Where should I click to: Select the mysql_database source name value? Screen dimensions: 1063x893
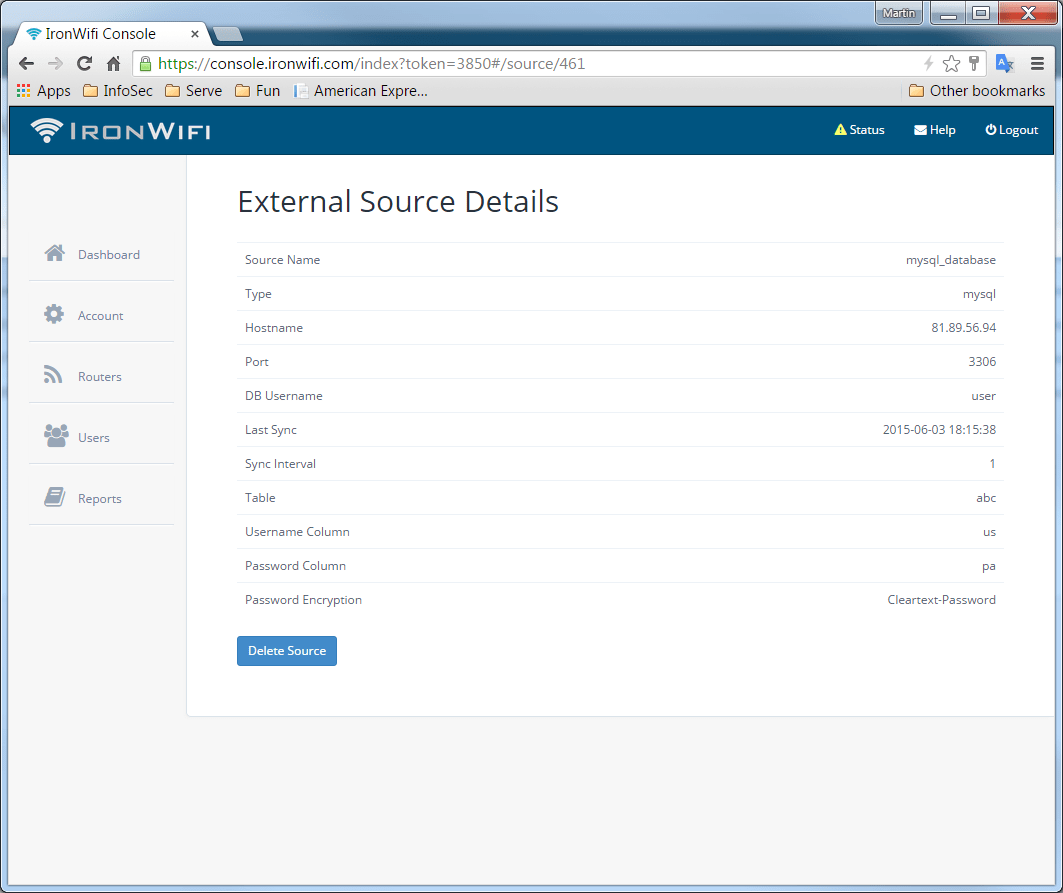[950, 260]
